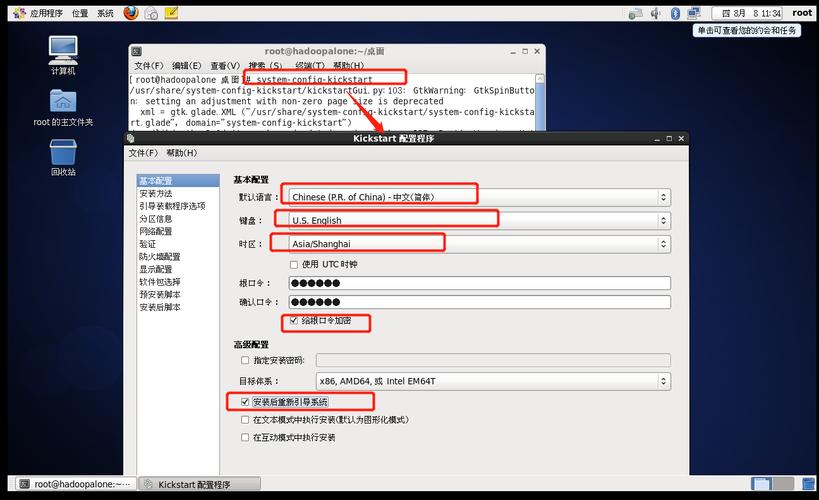
Task: Open the notes panel launcher icon
Action: pyautogui.click(x=171, y=13)
